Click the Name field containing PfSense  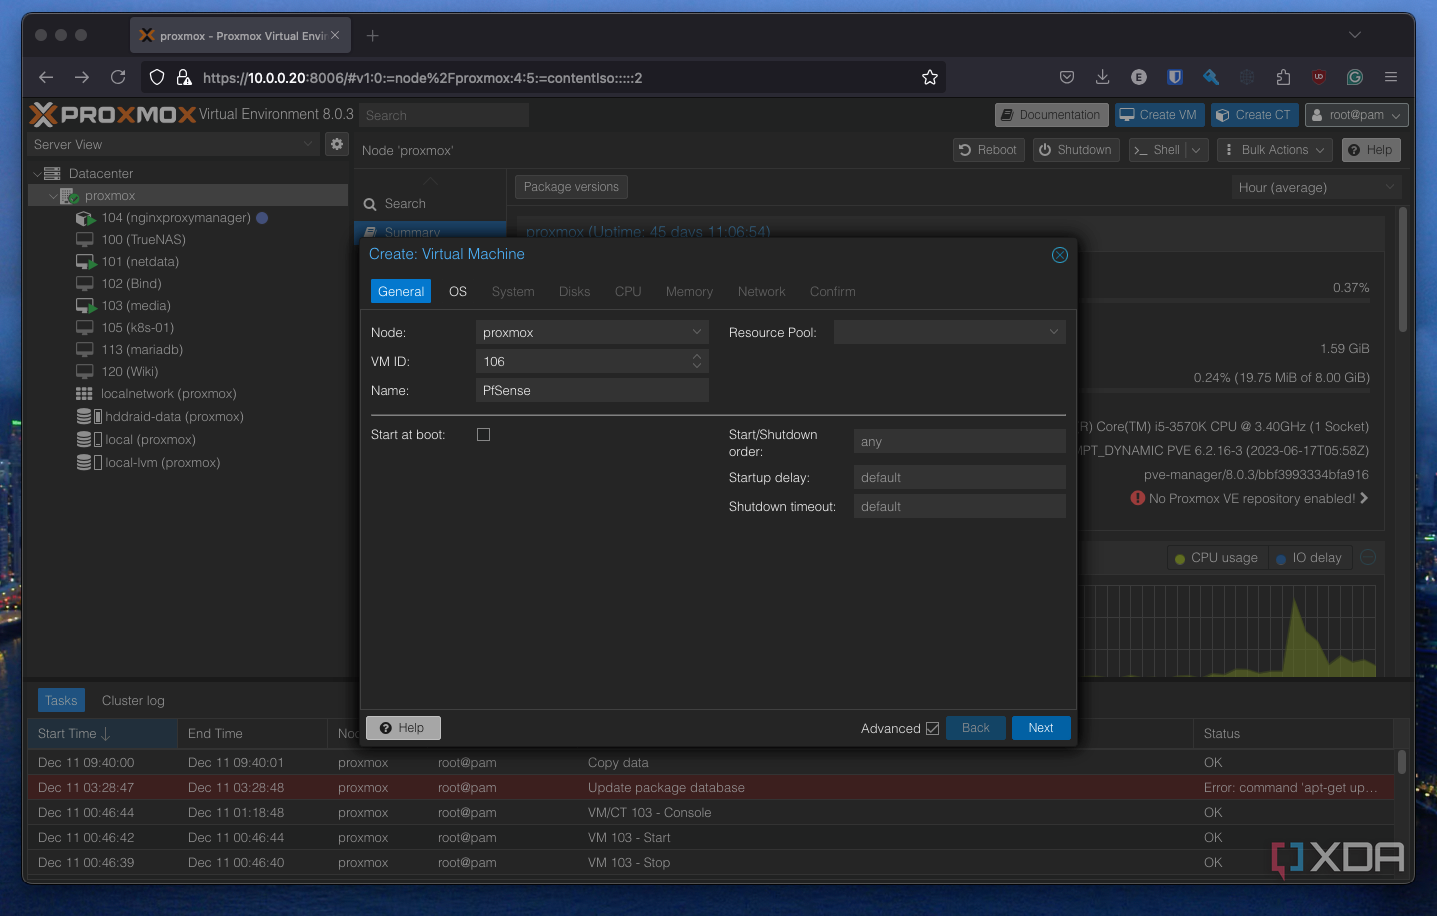pos(592,390)
